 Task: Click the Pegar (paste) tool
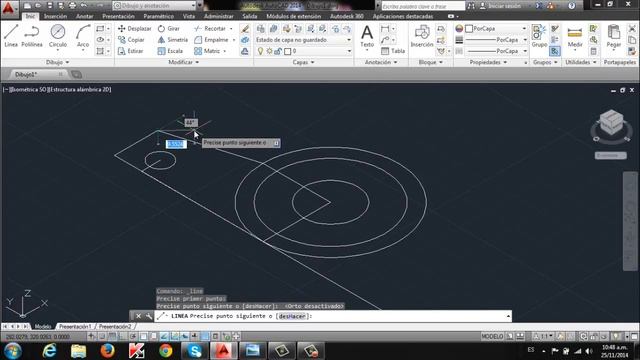pyautogui.click(x=613, y=36)
